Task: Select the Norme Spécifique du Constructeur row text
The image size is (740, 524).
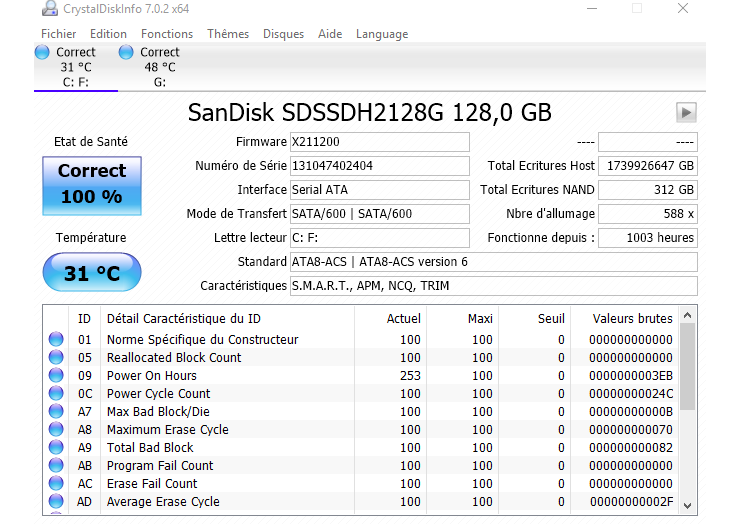Action: 202,339
